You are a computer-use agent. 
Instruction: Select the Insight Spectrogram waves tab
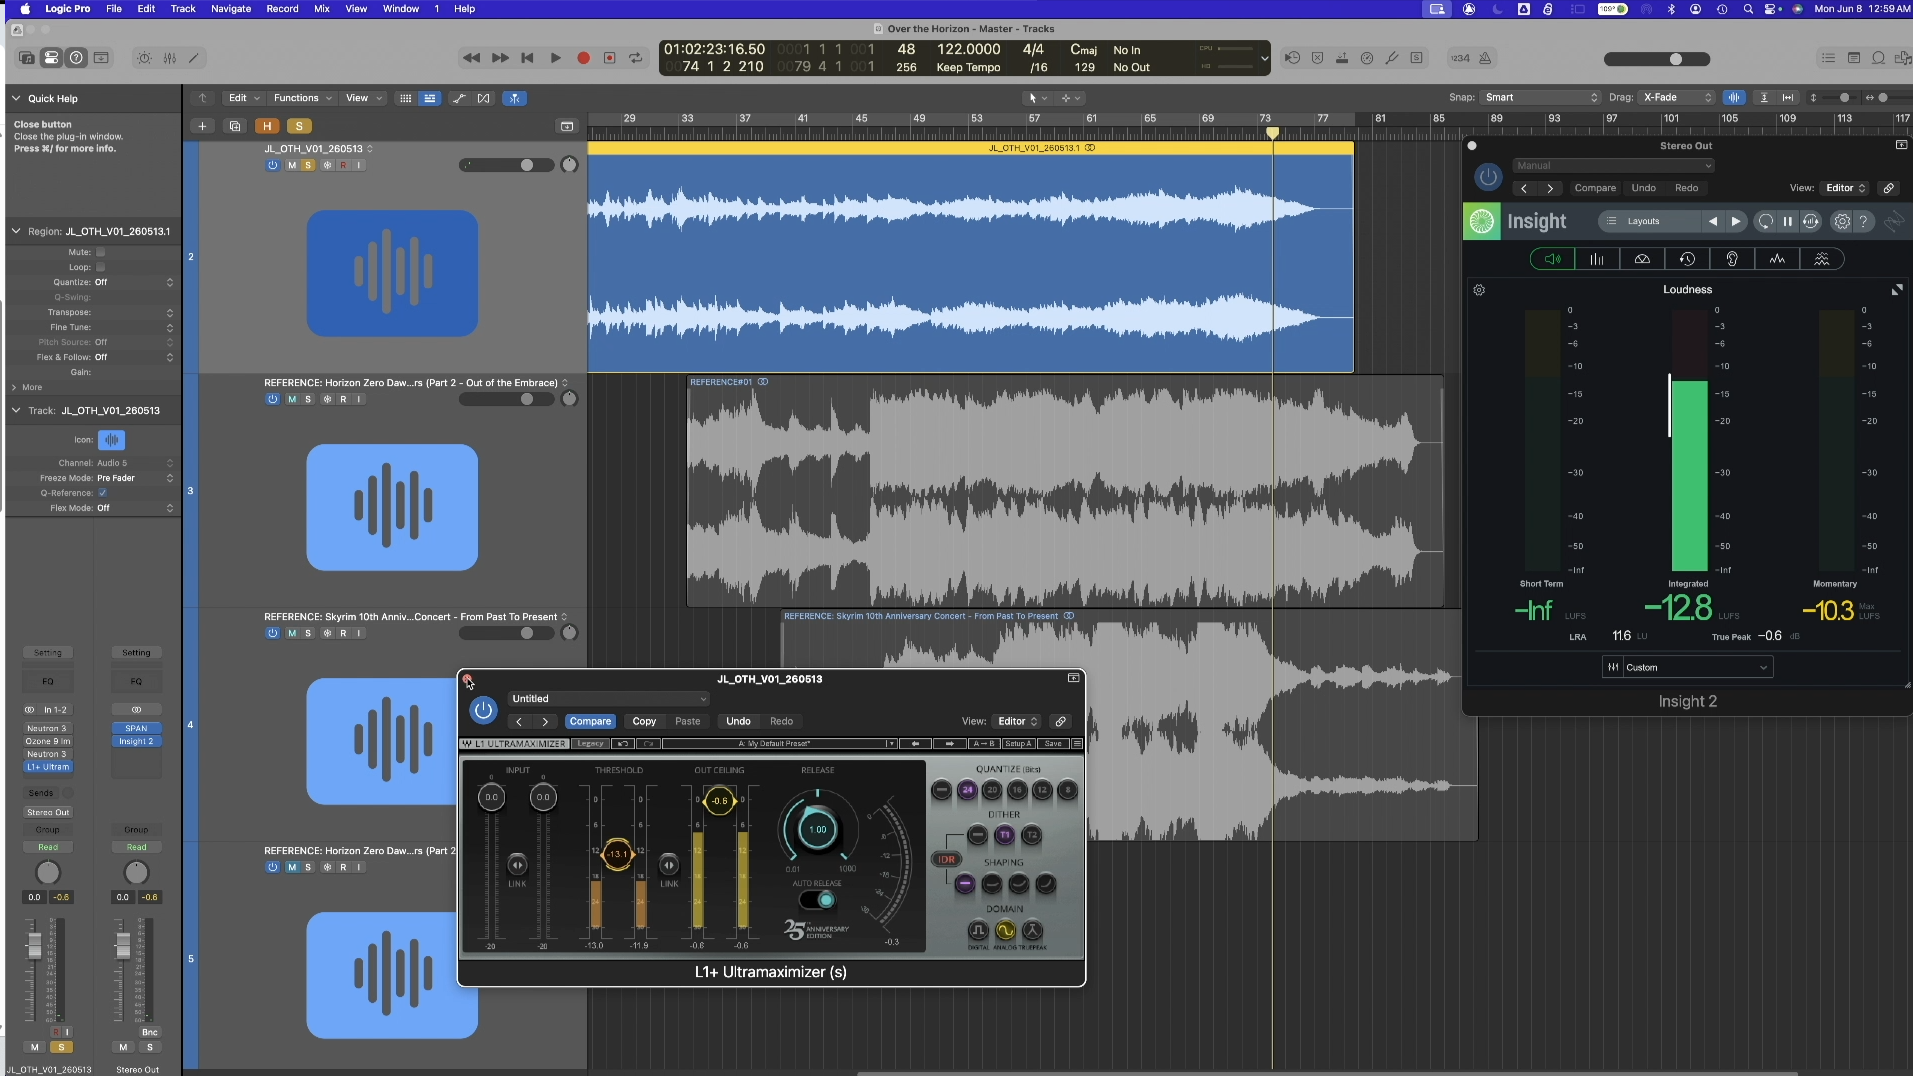1822,259
